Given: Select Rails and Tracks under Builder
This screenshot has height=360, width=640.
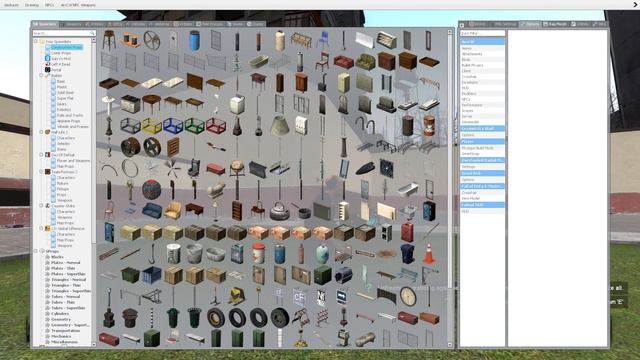Looking at the screenshot, I should click(x=70, y=115).
